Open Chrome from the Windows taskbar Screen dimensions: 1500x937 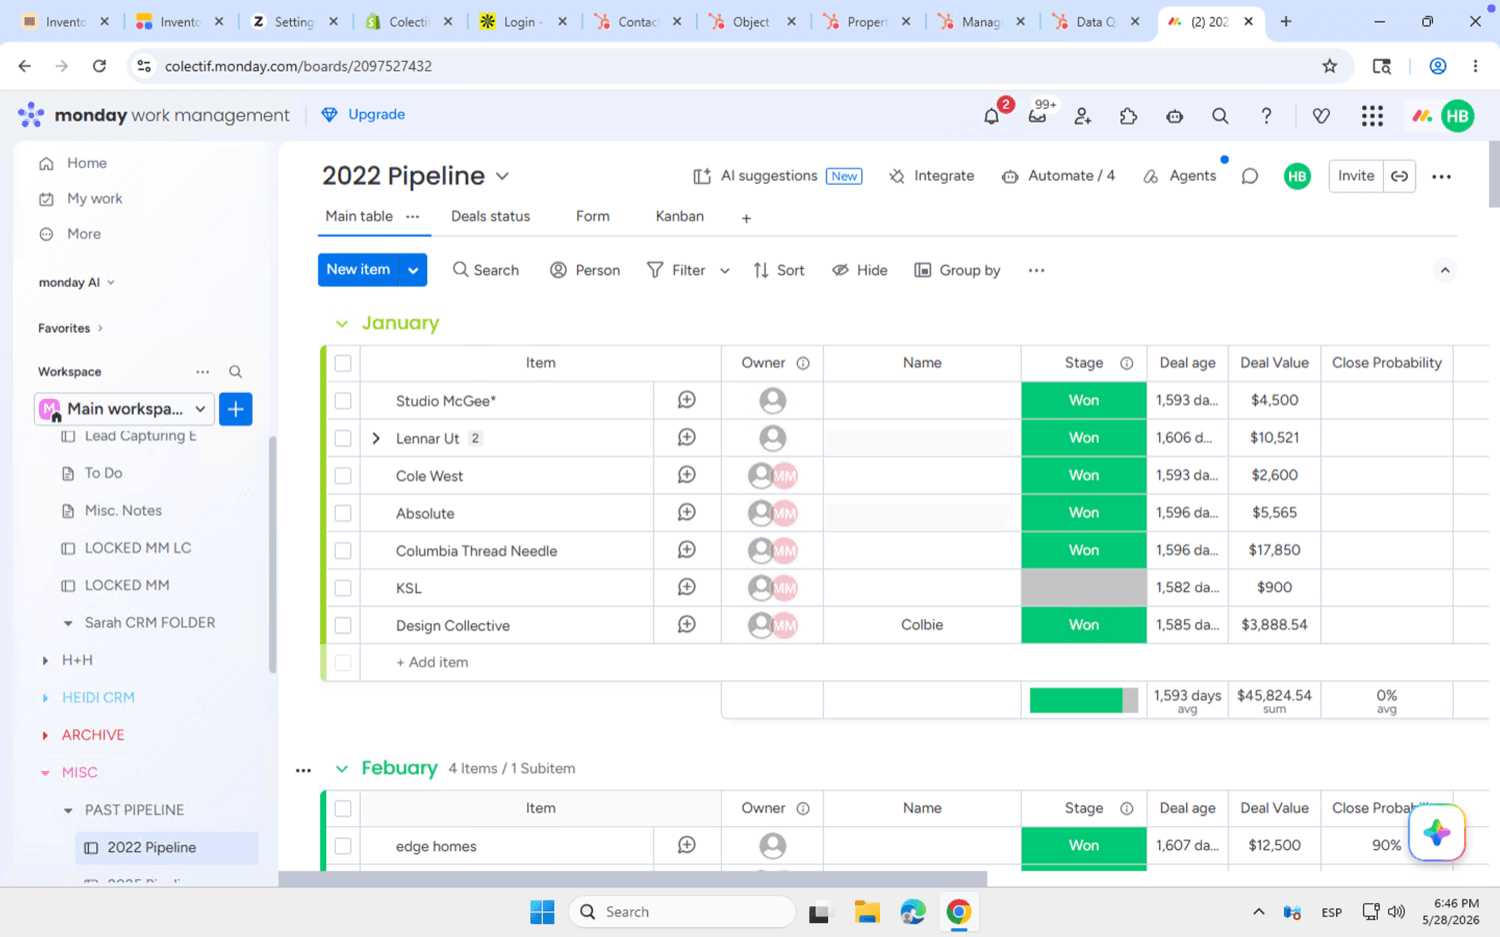tap(959, 912)
